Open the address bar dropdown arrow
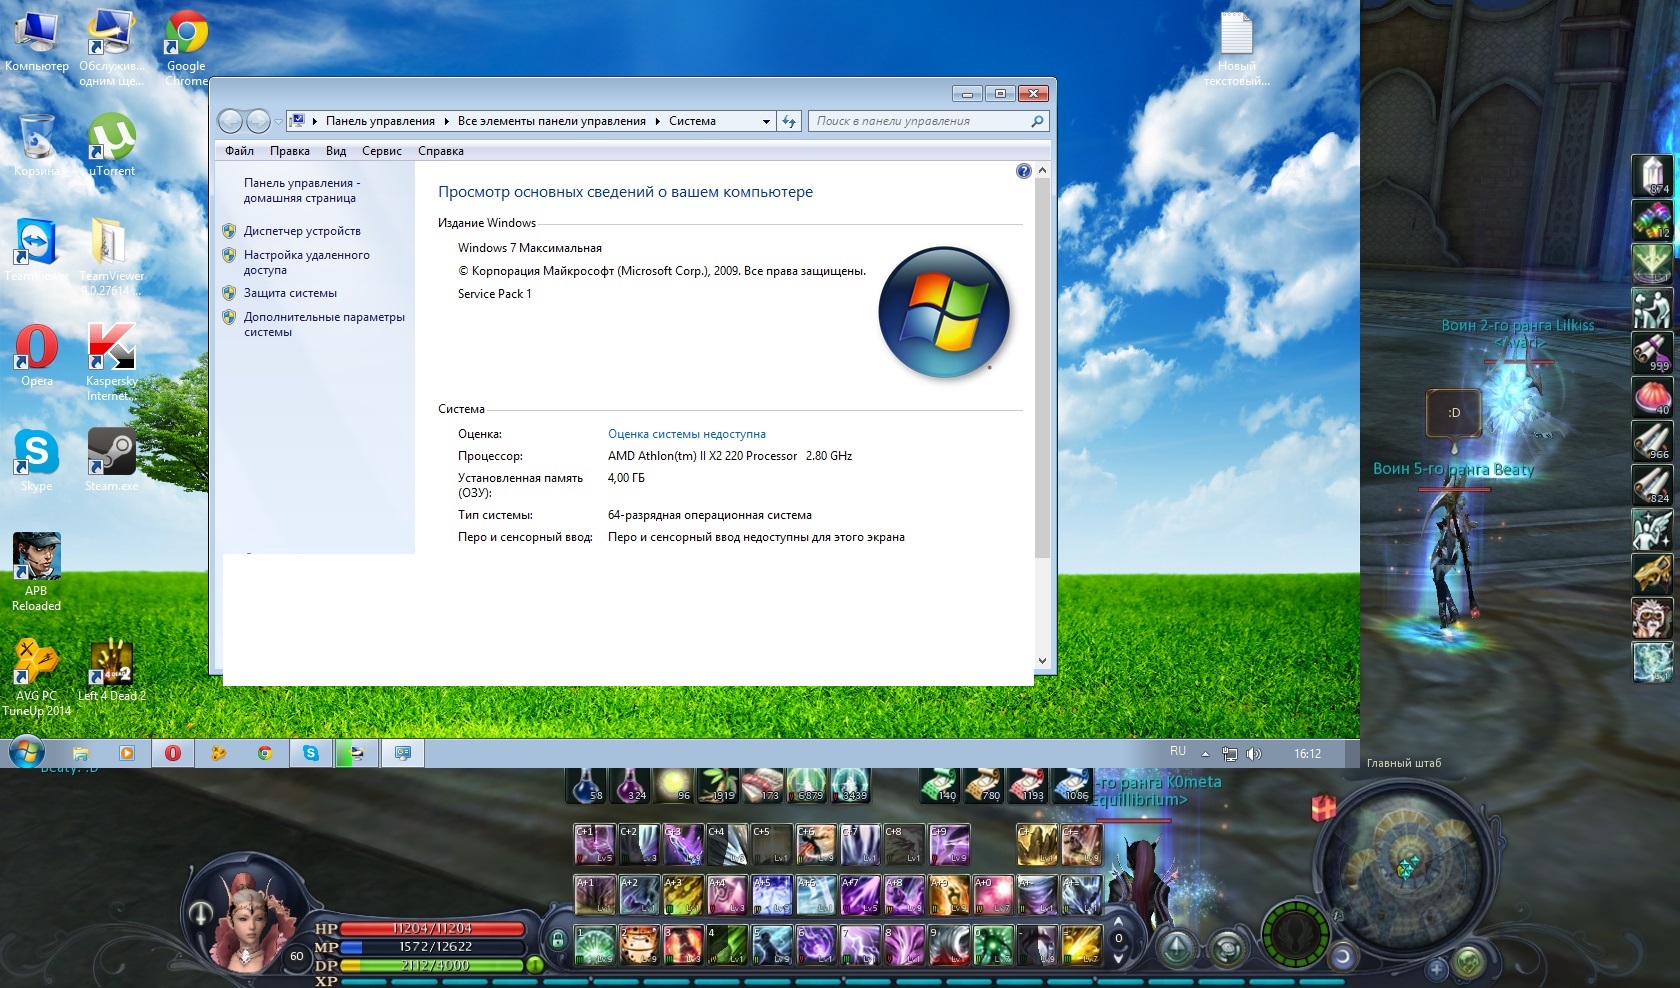Screen dimensions: 1680x988 766,121
